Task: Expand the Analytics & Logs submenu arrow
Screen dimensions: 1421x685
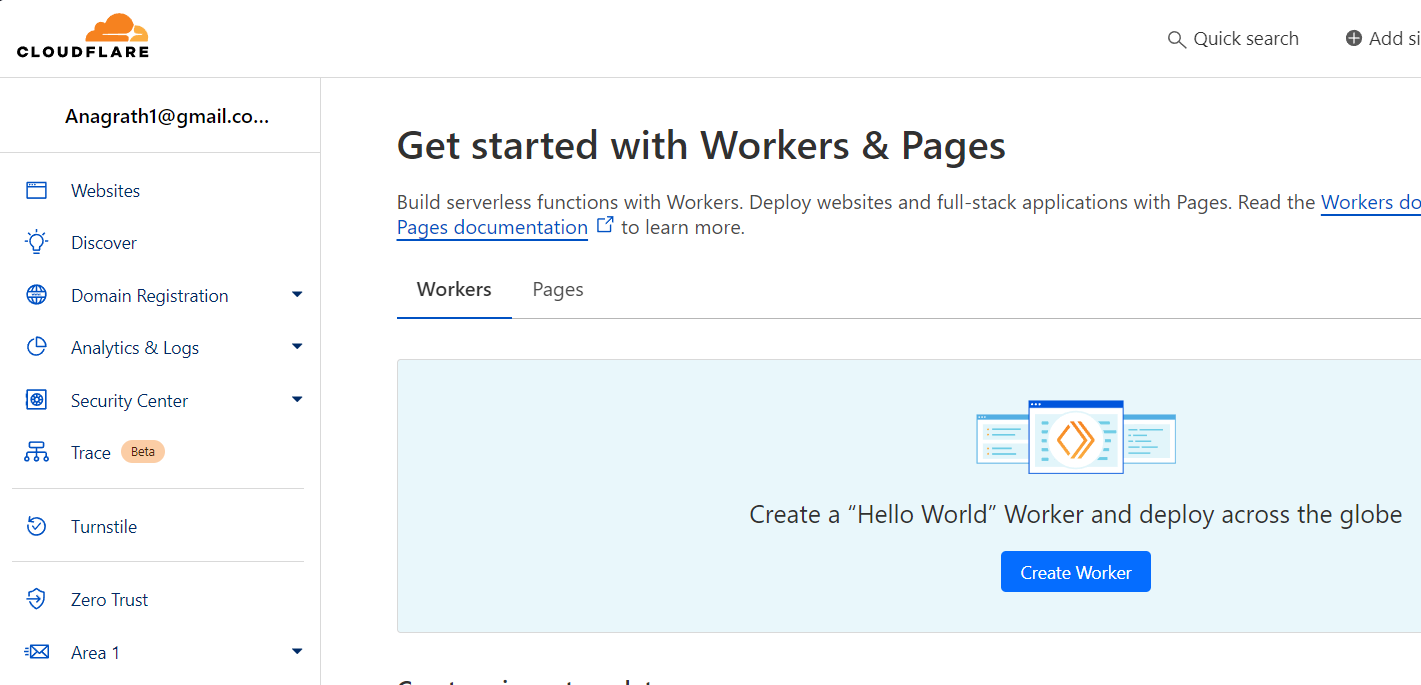Action: (297, 346)
